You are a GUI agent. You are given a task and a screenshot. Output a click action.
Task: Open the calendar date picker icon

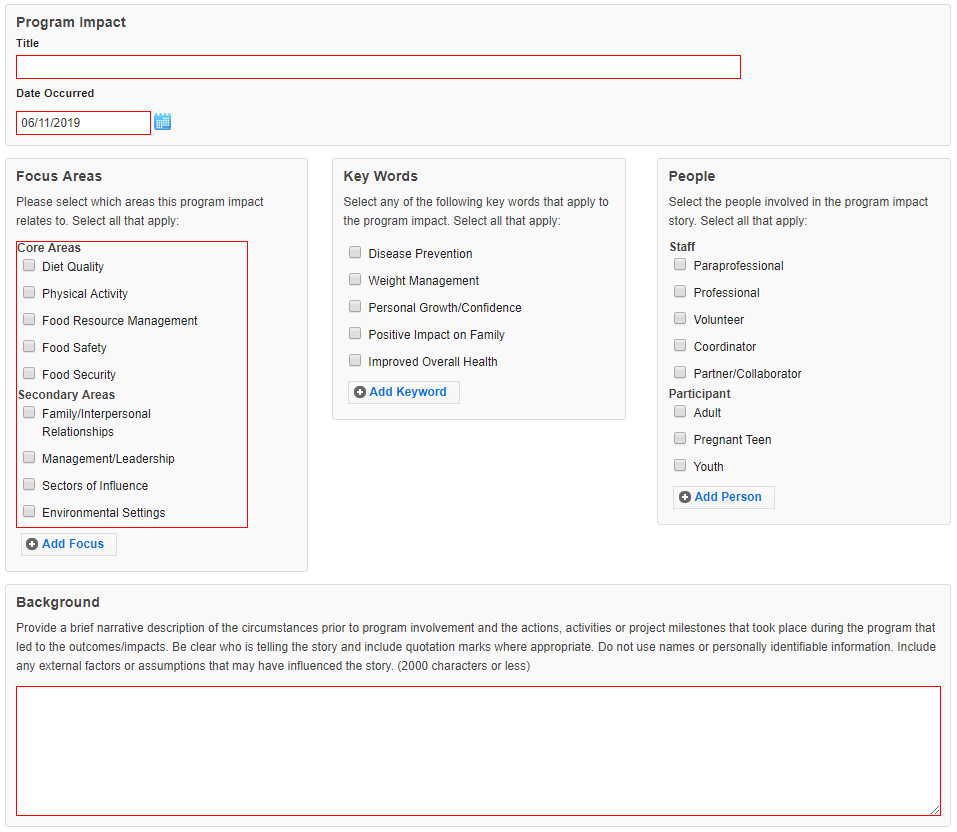tap(163, 122)
